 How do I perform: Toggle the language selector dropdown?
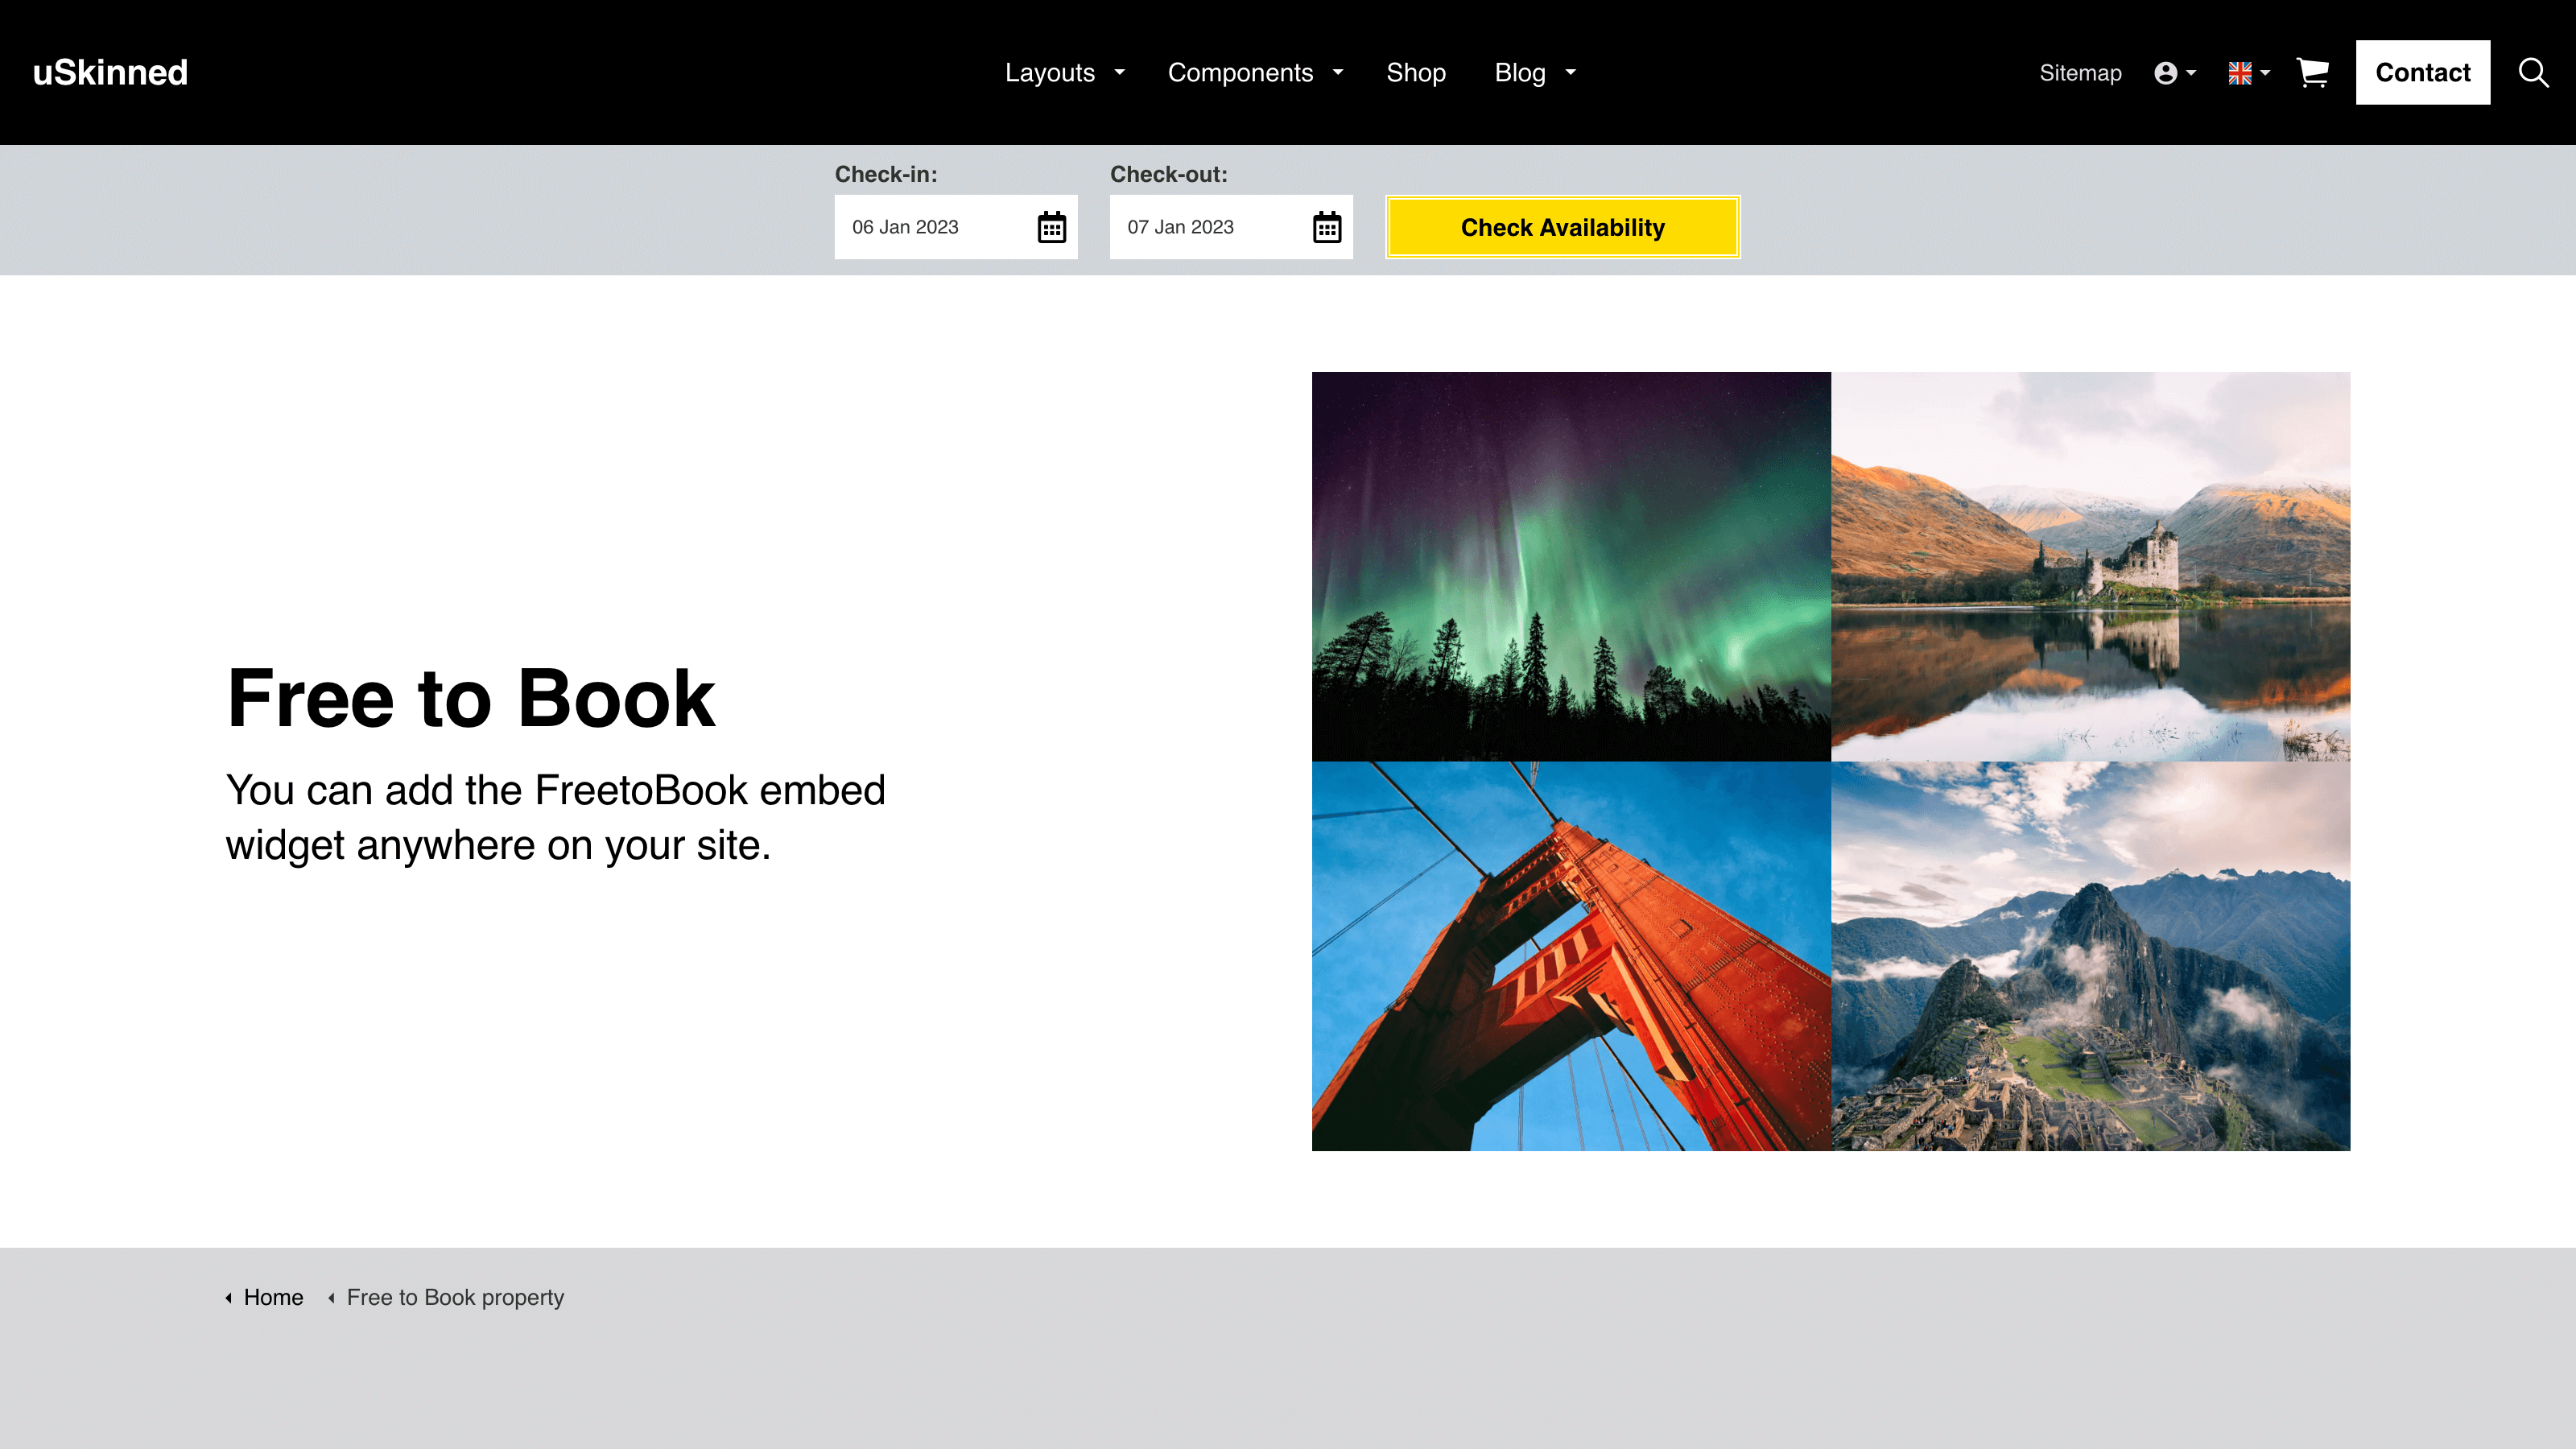(2247, 71)
